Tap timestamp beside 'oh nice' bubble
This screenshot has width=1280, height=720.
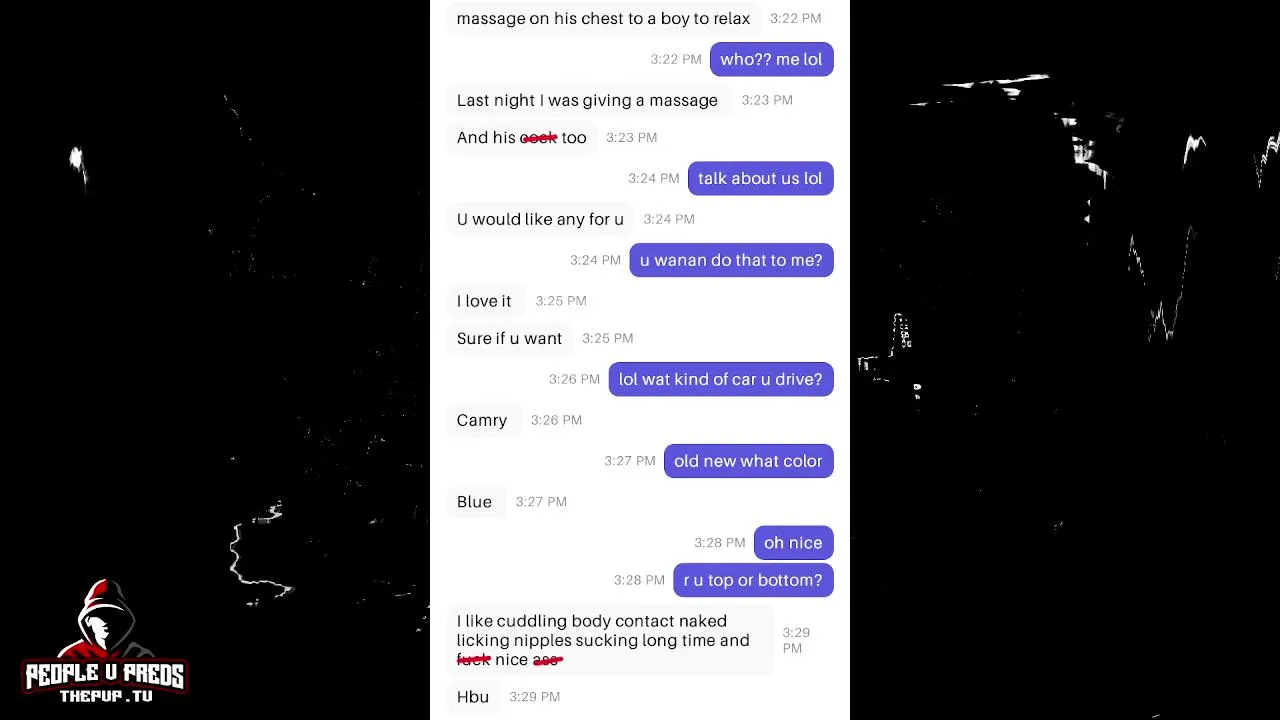(720, 543)
